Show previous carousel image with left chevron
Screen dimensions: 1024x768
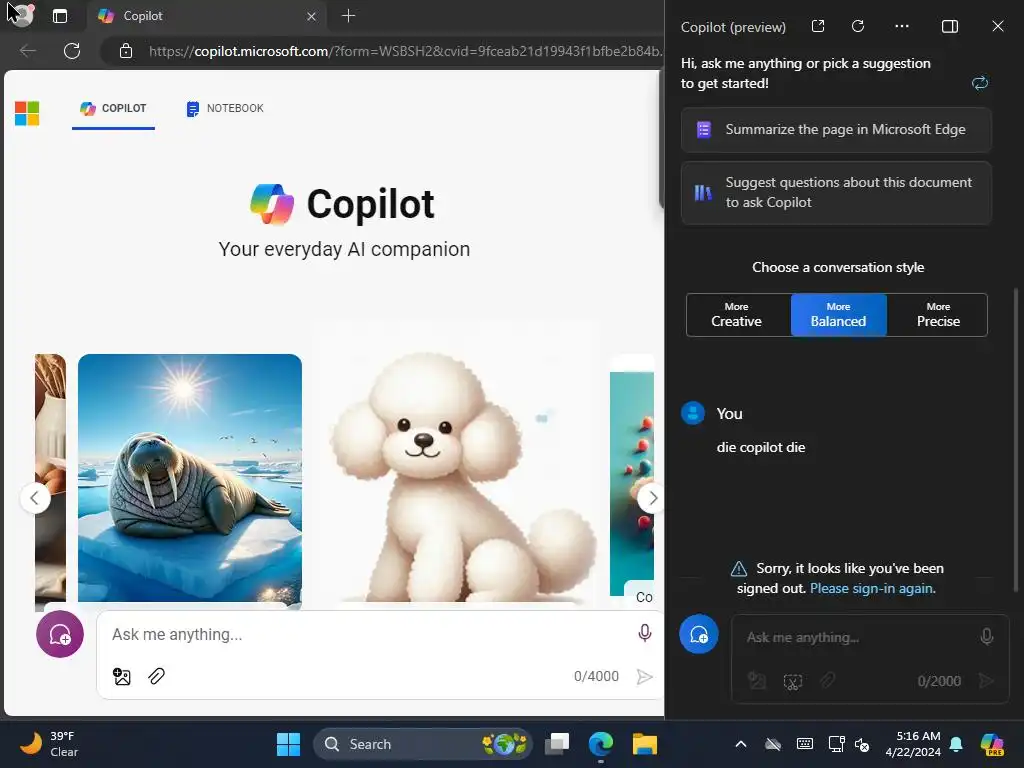[x=35, y=498]
